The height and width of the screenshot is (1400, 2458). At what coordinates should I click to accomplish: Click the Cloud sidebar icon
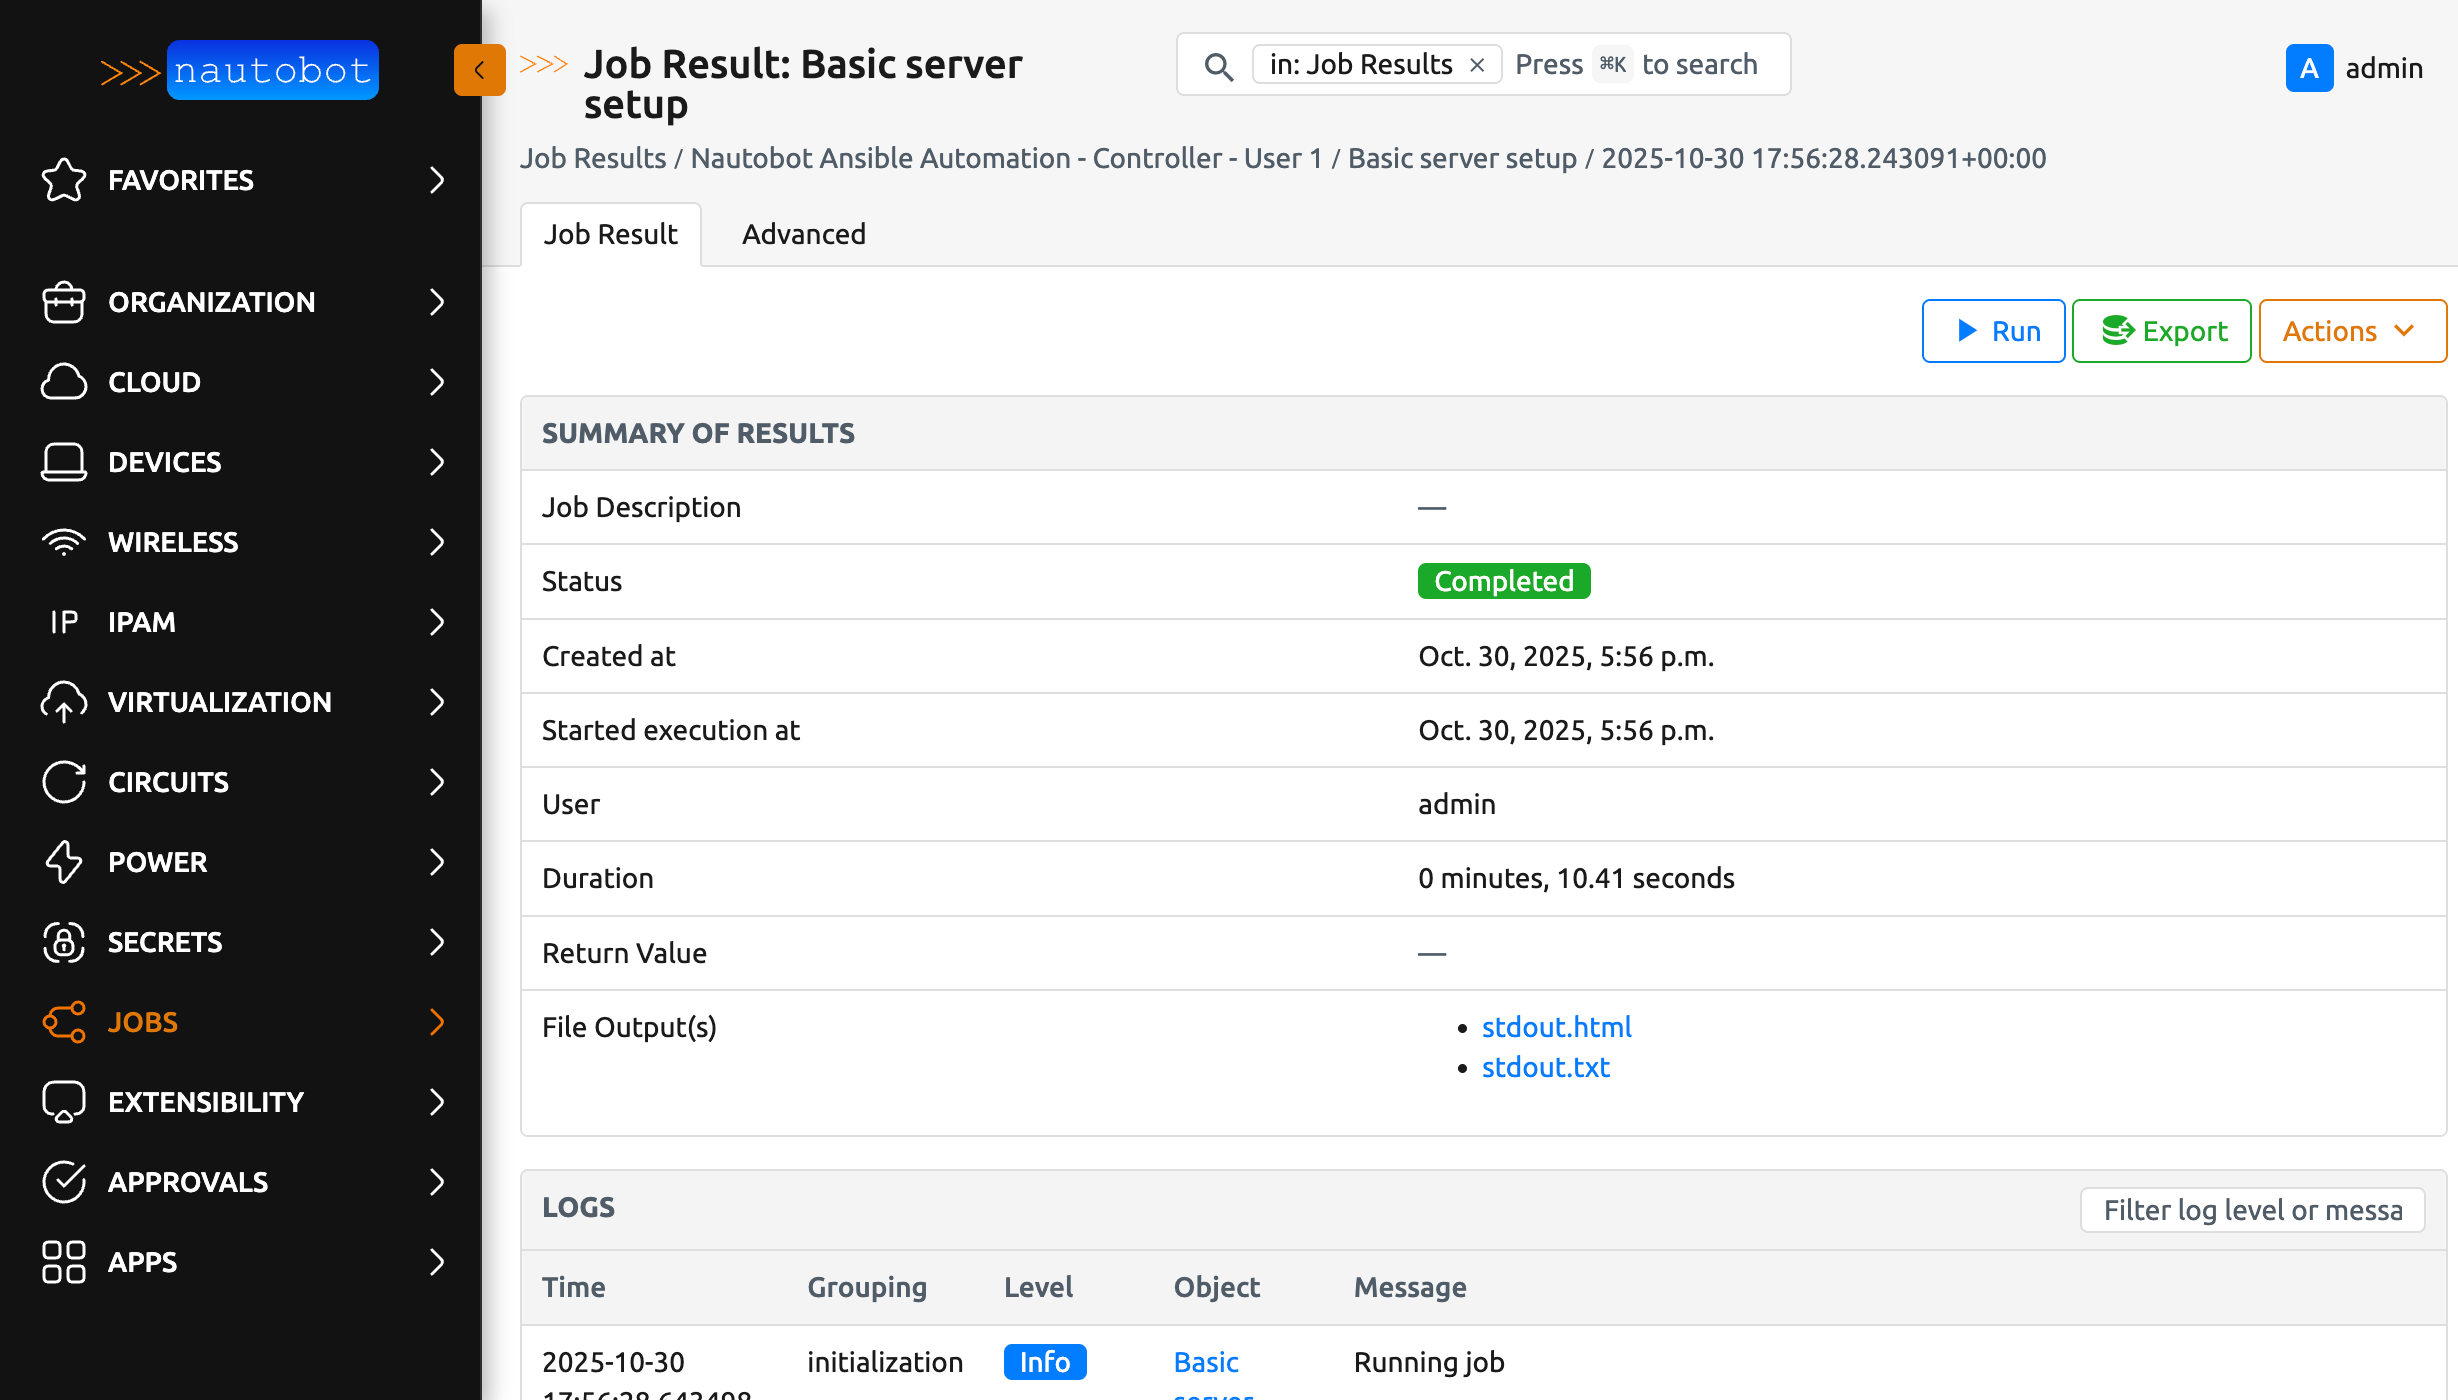64,382
